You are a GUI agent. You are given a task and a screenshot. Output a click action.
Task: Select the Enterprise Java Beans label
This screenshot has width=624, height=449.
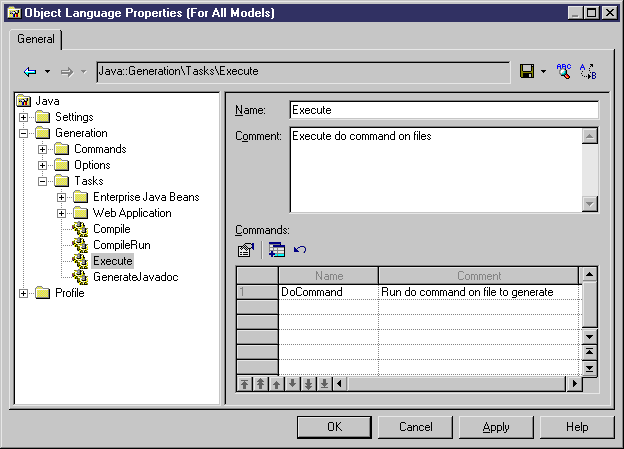click(146, 197)
